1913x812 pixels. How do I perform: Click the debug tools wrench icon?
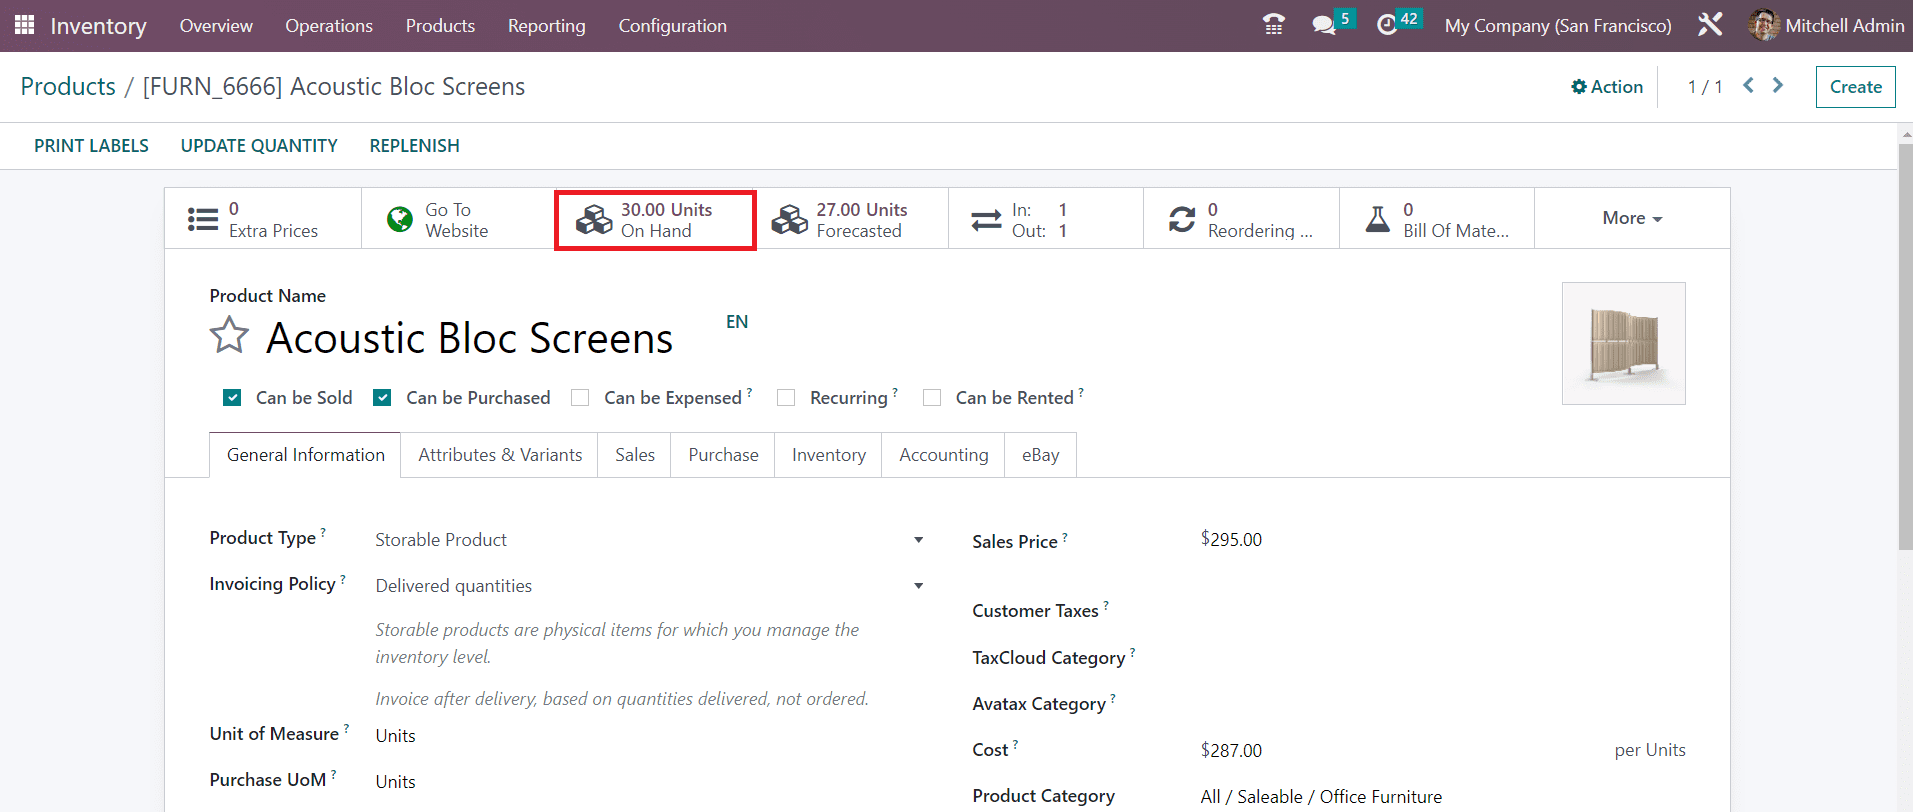point(1709,25)
